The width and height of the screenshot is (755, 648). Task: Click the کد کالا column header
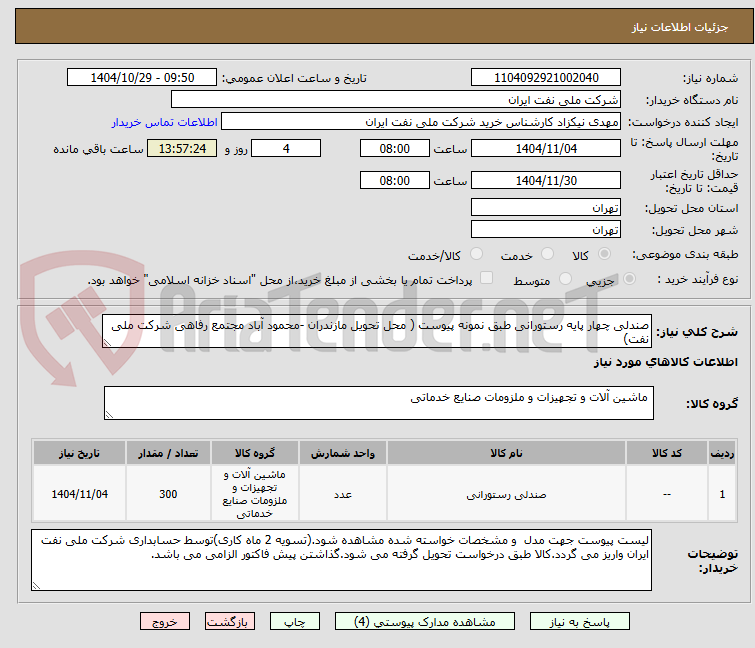tap(667, 453)
